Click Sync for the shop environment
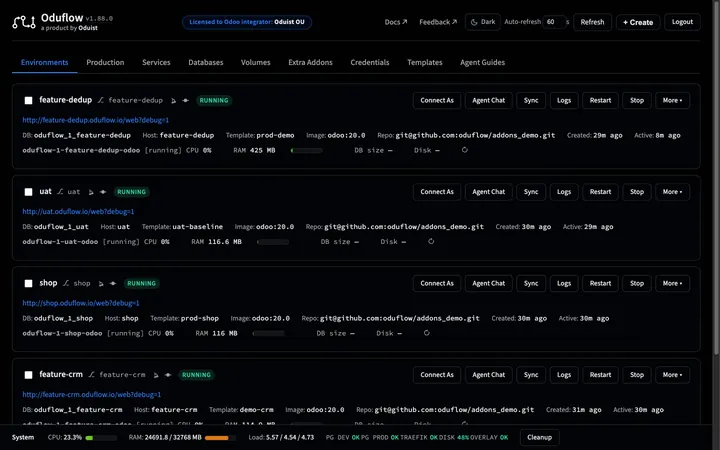 [531, 283]
